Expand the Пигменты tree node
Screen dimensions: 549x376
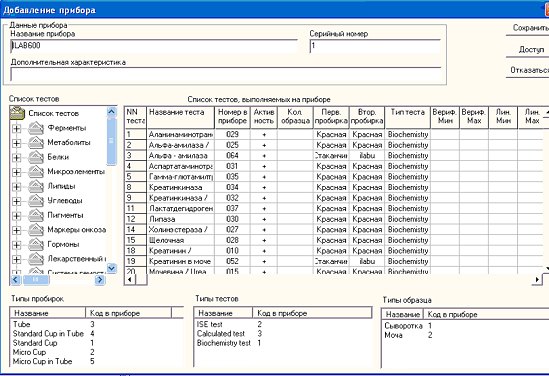coord(16,216)
